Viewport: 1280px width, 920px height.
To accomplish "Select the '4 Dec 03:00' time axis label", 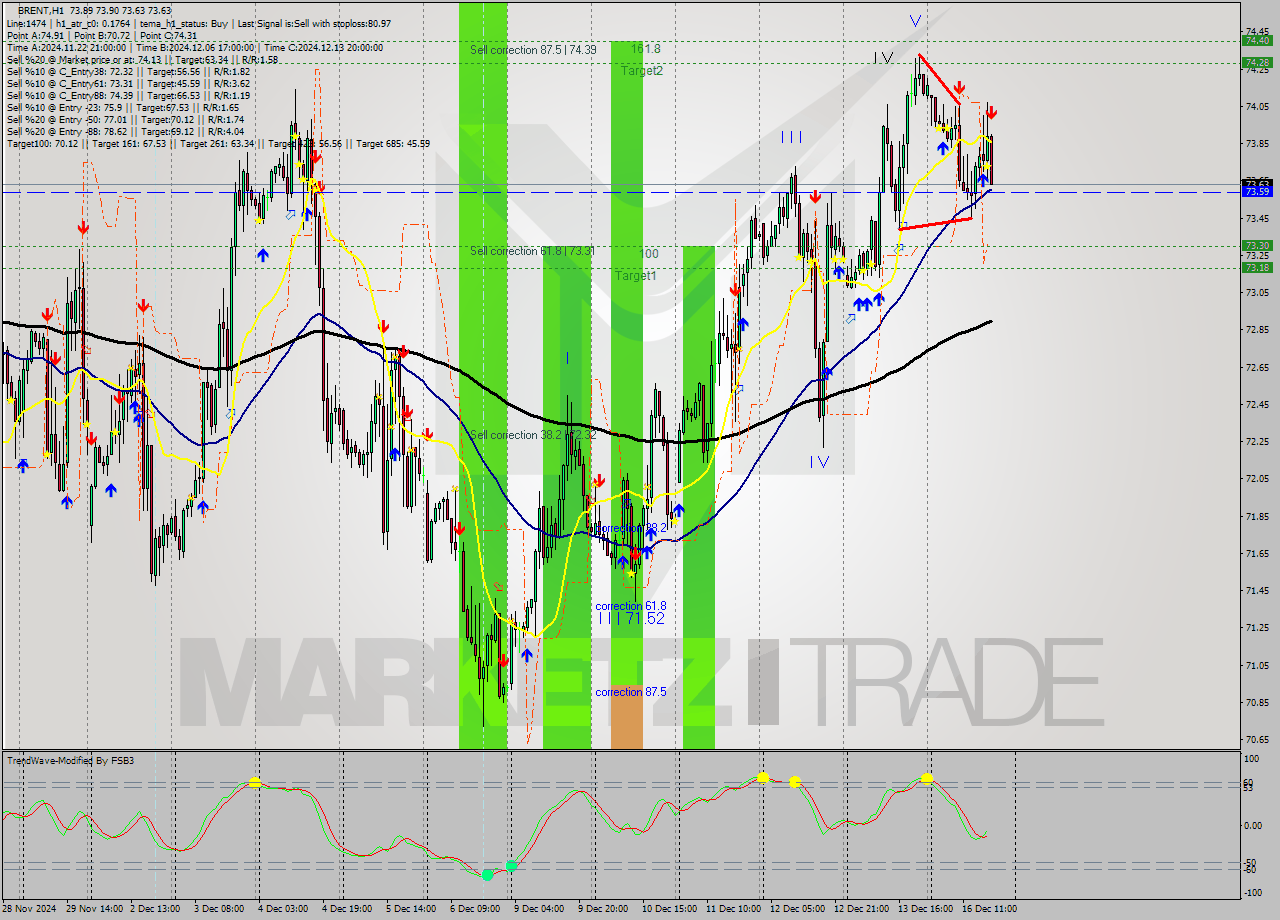I will pos(282,909).
